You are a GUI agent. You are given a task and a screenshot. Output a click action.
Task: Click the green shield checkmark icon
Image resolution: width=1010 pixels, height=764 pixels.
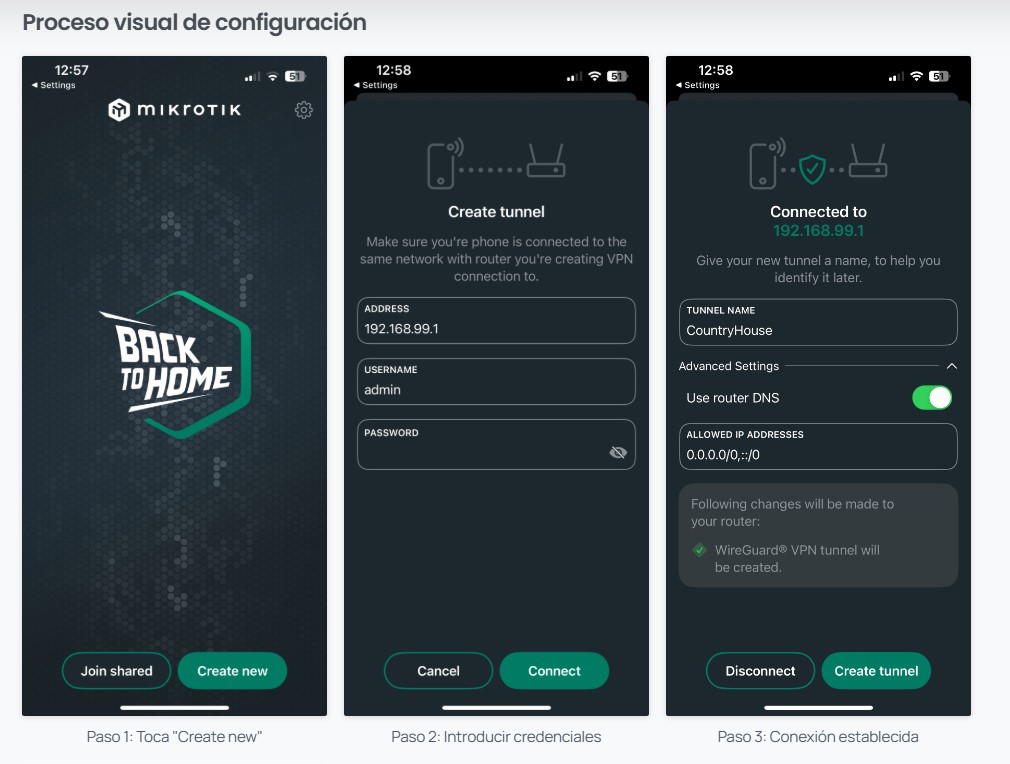[812, 169]
